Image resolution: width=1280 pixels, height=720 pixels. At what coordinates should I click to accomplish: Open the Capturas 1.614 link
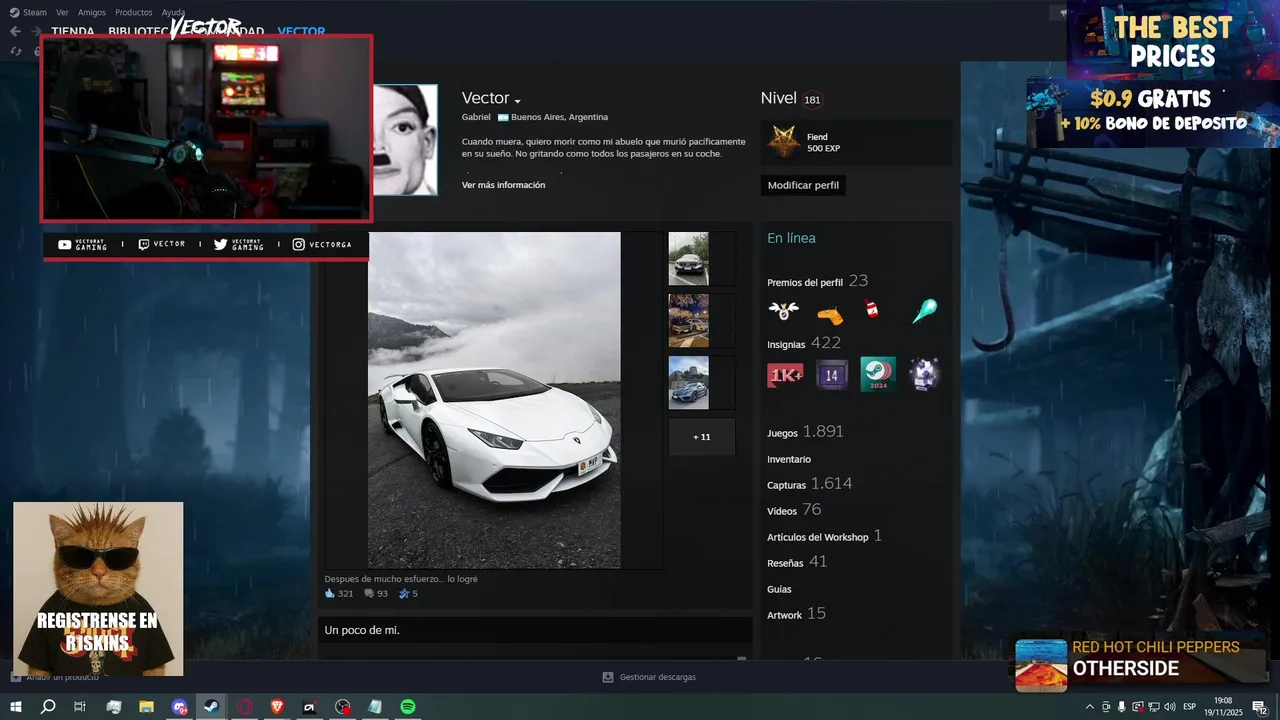tap(810, 484)
